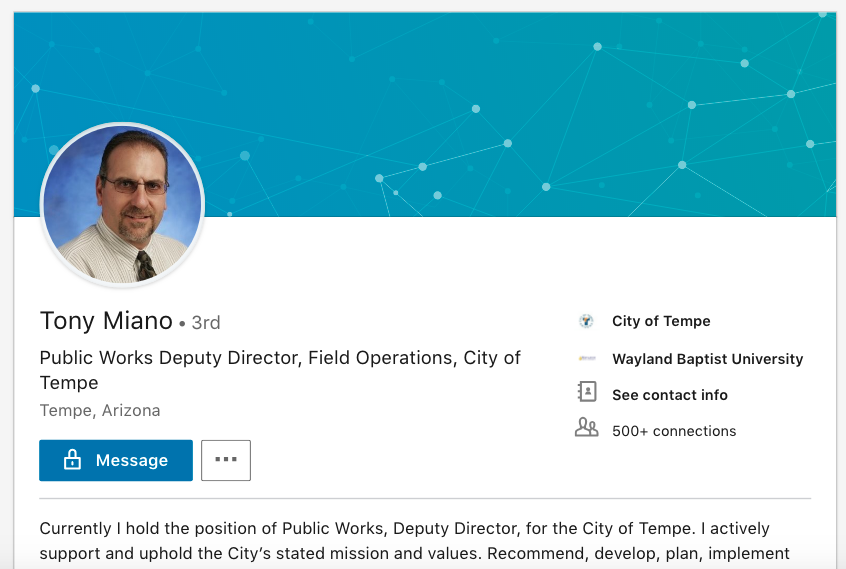Screen dimensions: 846x569
Task: Click the City of Tempe logo icon
Action: click(x=586, y=322)
